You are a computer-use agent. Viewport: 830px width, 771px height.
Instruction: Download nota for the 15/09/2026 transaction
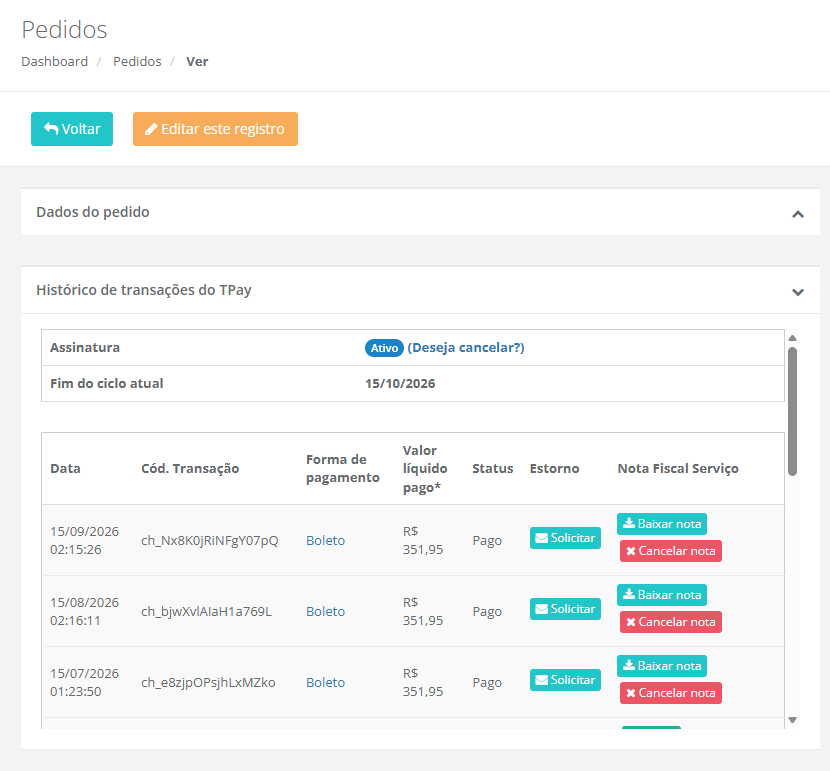662,524
